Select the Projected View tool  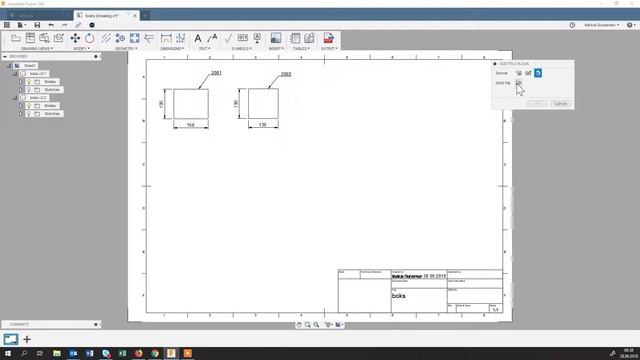(x=30, y=38)
